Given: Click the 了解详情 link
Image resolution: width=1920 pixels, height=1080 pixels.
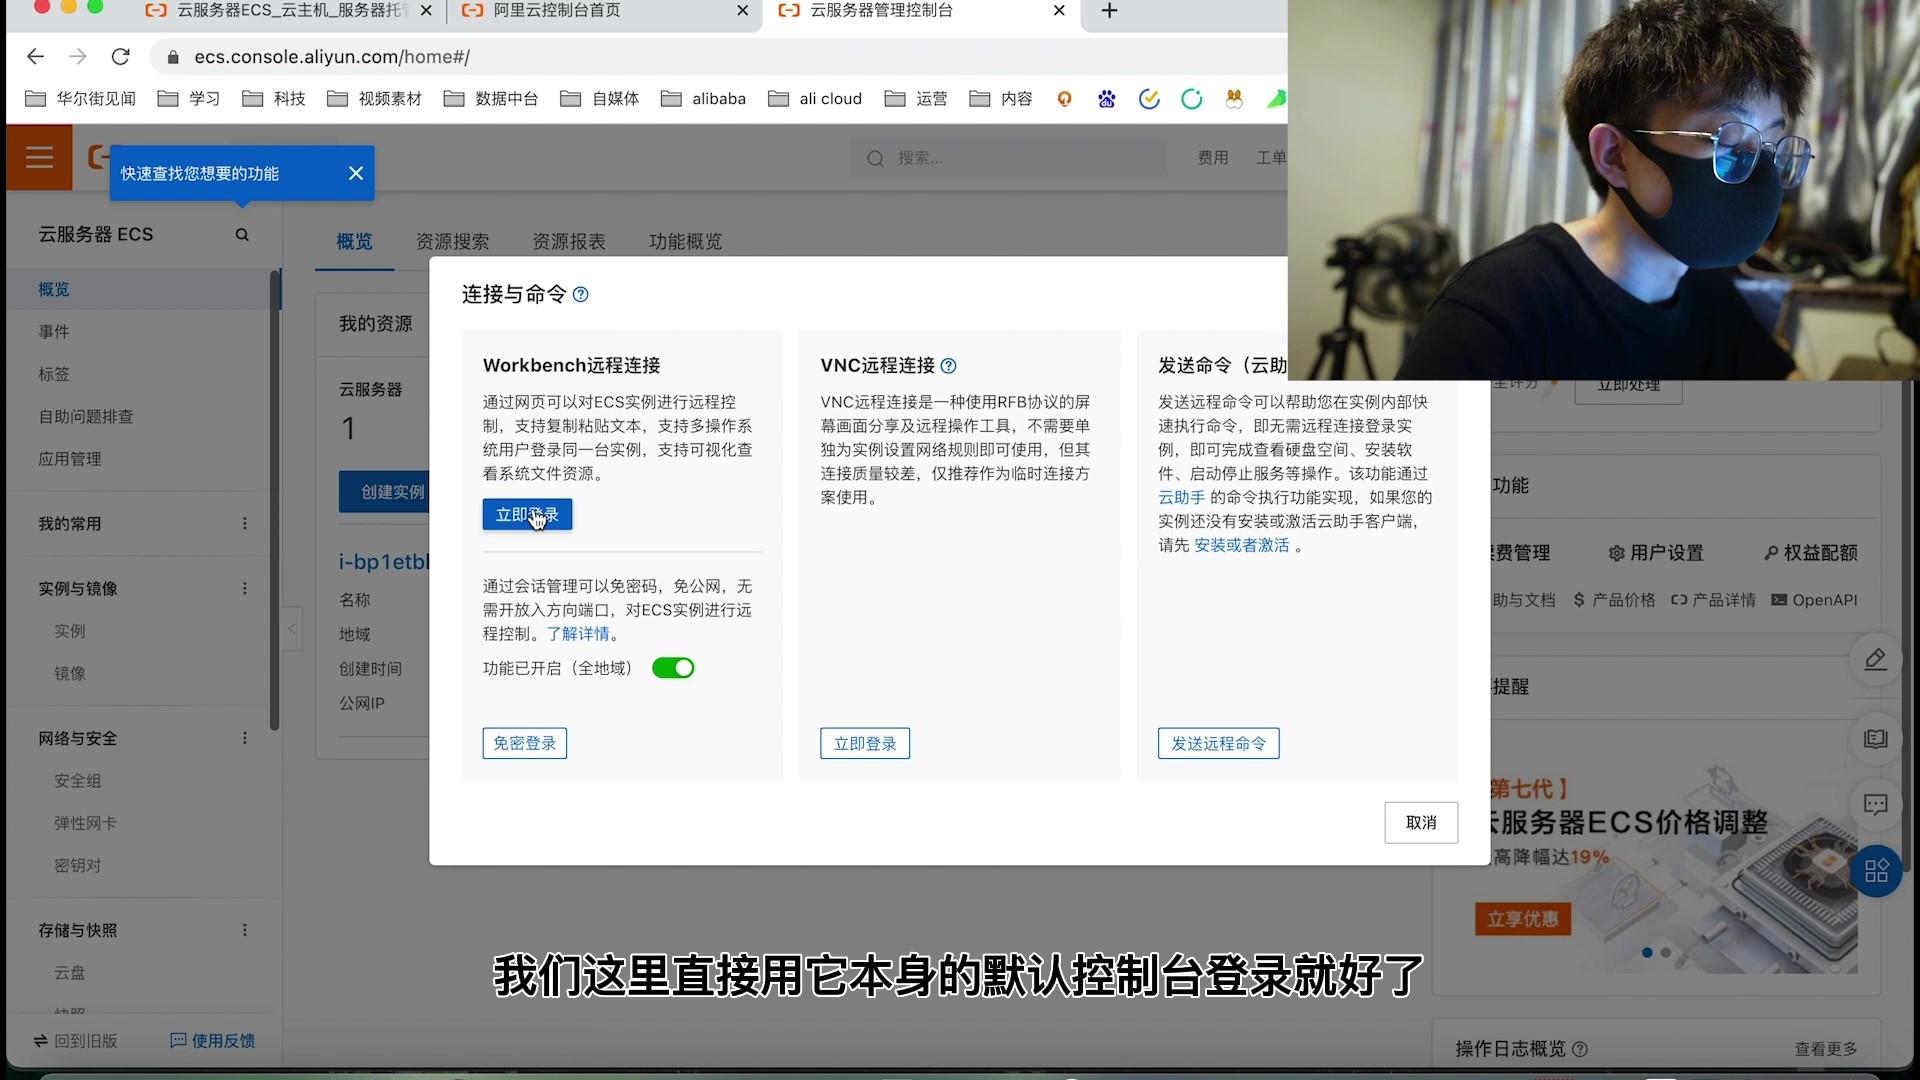Looking at the screenshot, I should 578,634.
